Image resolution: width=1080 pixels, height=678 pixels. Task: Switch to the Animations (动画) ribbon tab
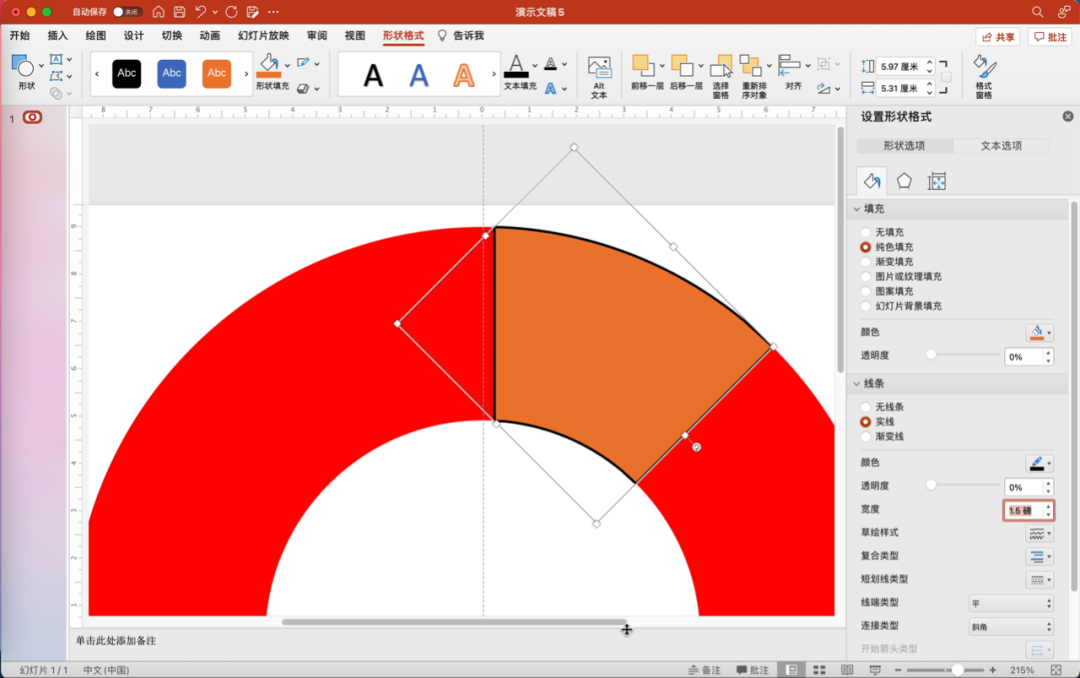209,36
